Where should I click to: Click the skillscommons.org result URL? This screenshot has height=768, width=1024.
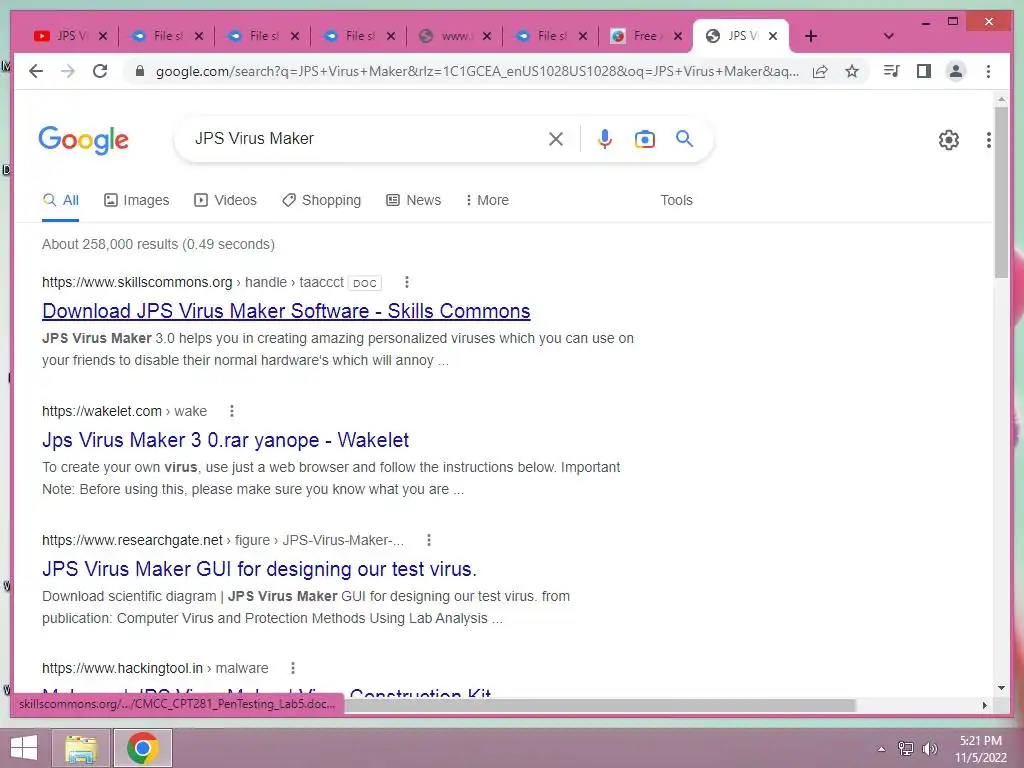(193, 282)
